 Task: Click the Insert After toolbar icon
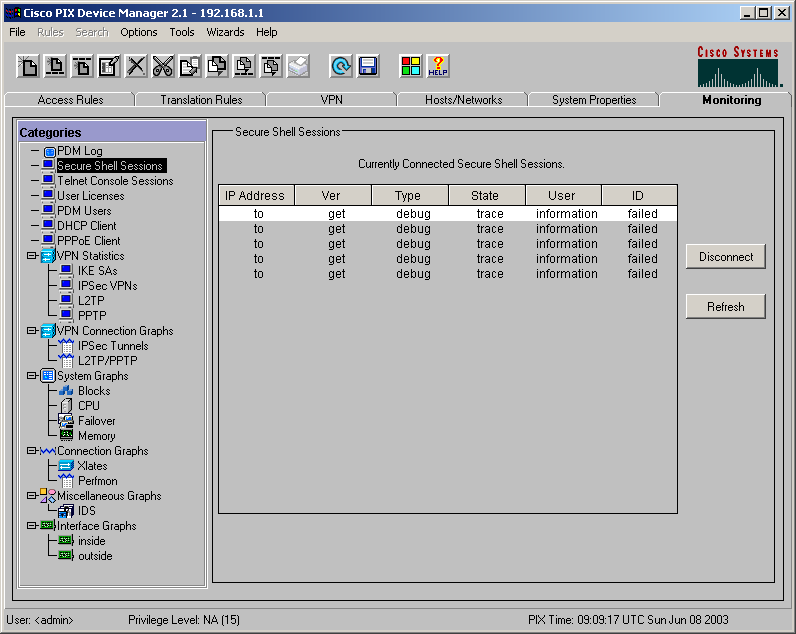click(82, 66)
